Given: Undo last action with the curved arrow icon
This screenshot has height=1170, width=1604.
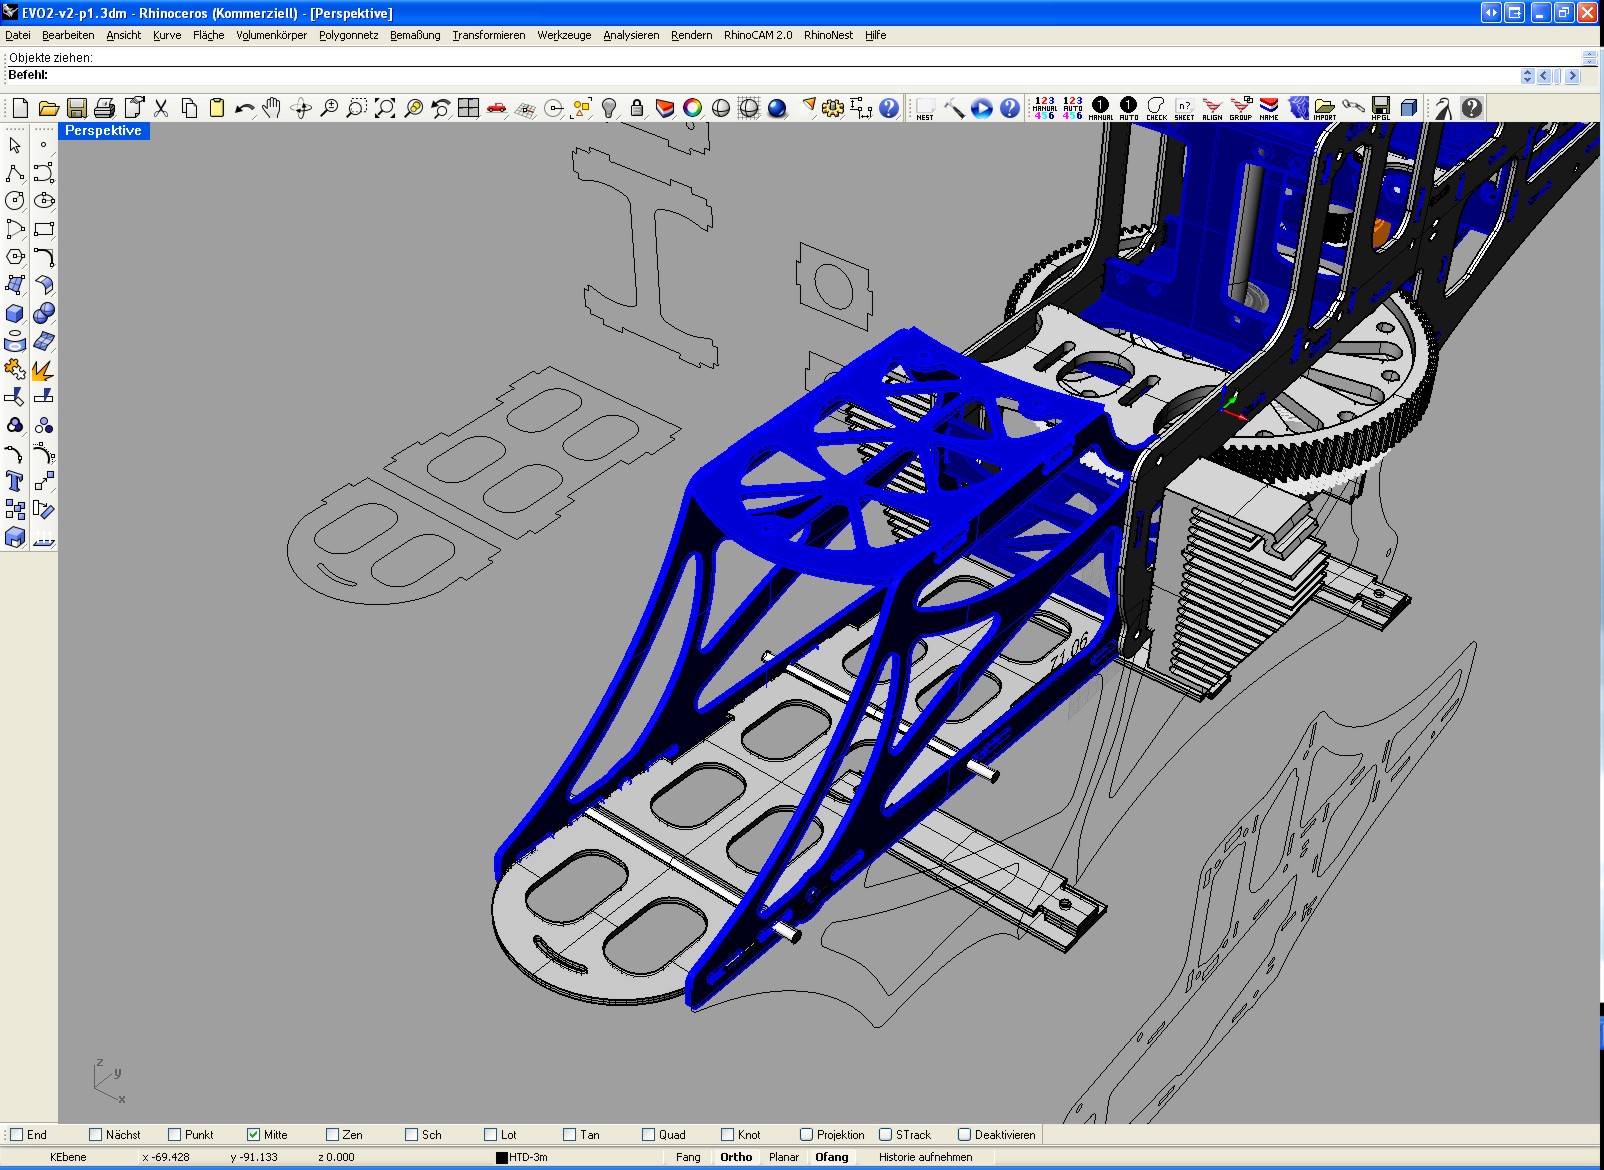Looking at the screenshot, I should (244, 108).
